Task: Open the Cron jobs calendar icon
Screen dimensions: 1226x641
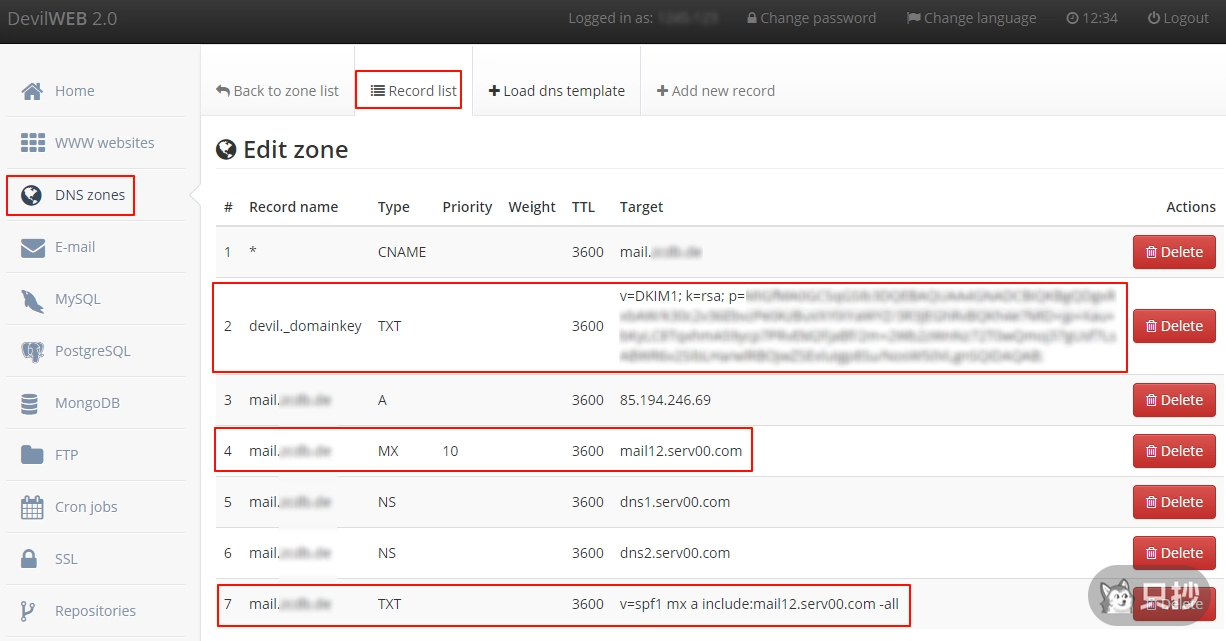Action: click(x=32, y=506)
